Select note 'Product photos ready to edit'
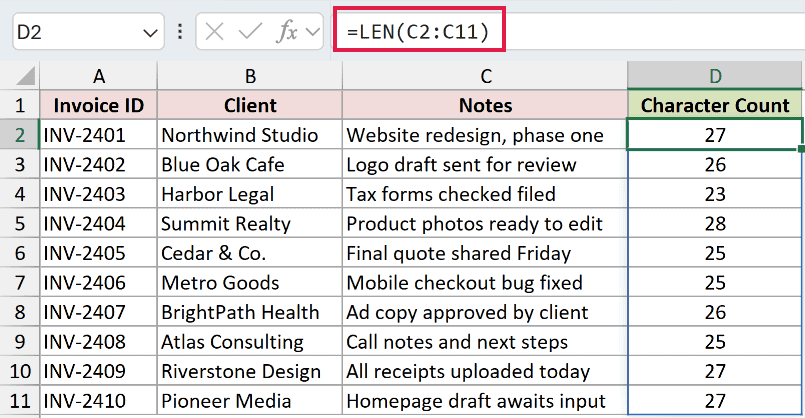 point(485,223)
